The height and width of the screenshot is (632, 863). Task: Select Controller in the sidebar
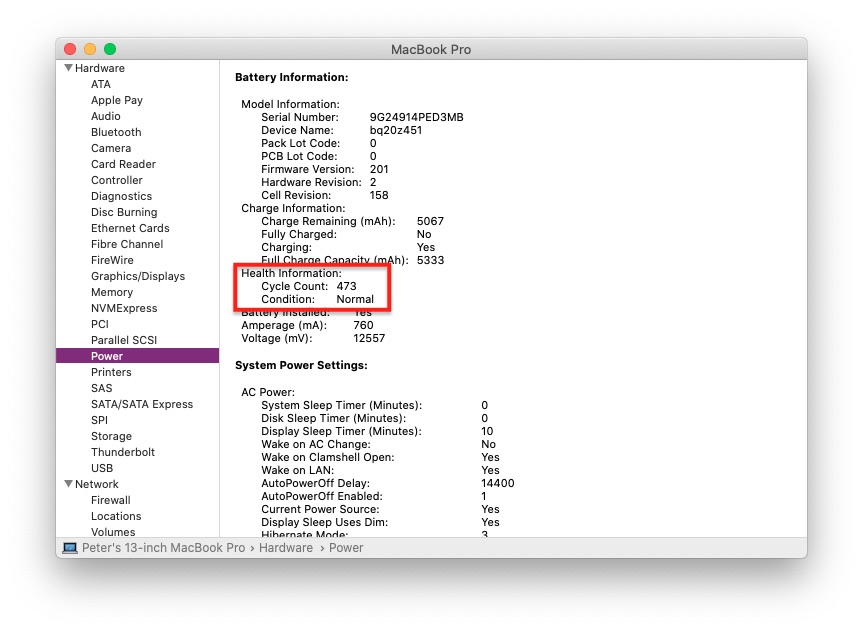[117, 180]
